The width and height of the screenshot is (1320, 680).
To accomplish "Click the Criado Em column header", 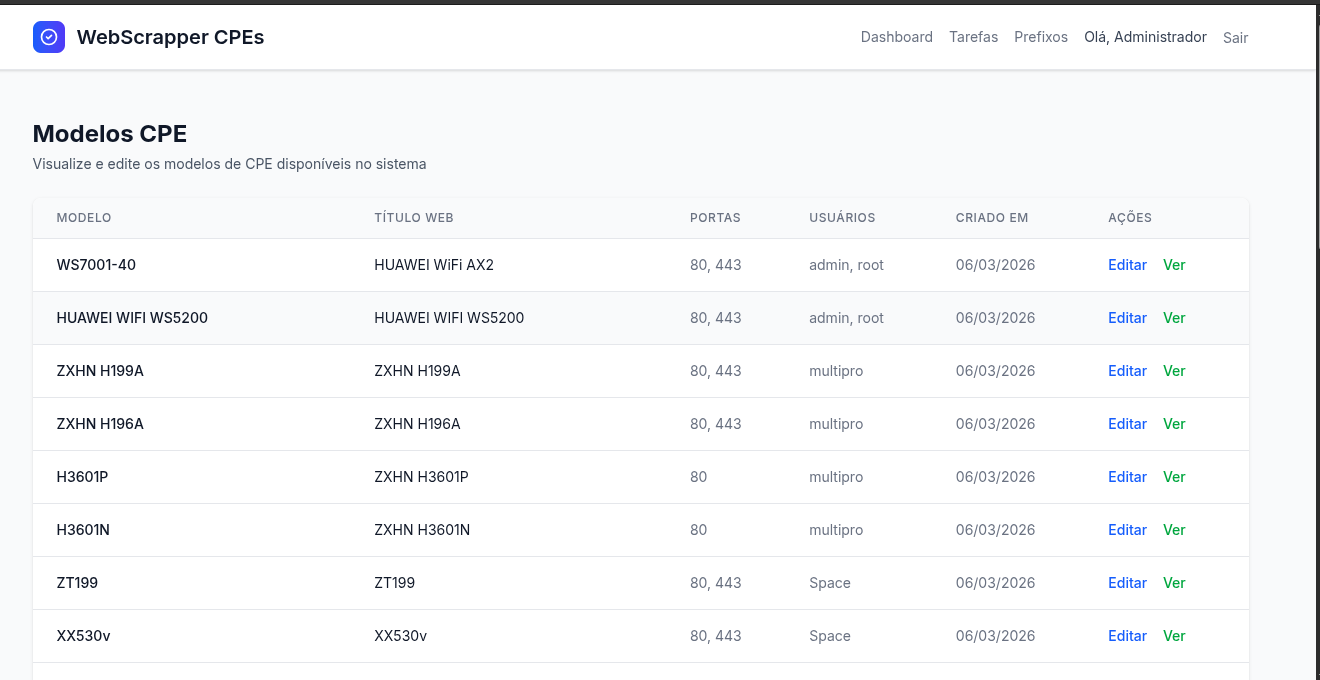I will pyautogui.click(x=991, y=218).
